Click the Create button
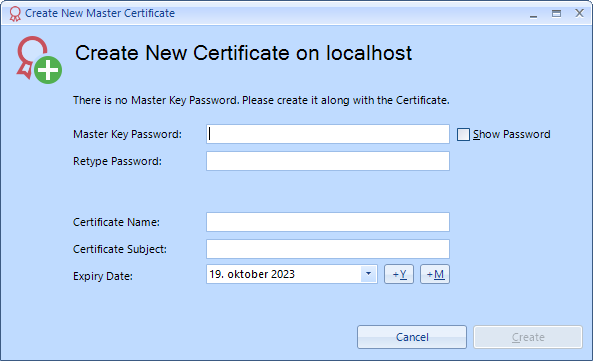Screen dimensions: 593x361 (528, 337)
